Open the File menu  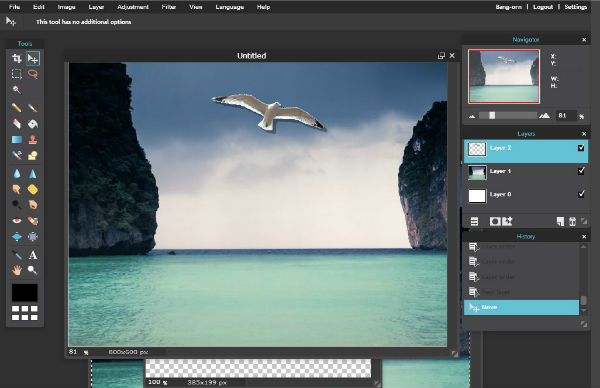pyautogui.click(x=14, y=7)
